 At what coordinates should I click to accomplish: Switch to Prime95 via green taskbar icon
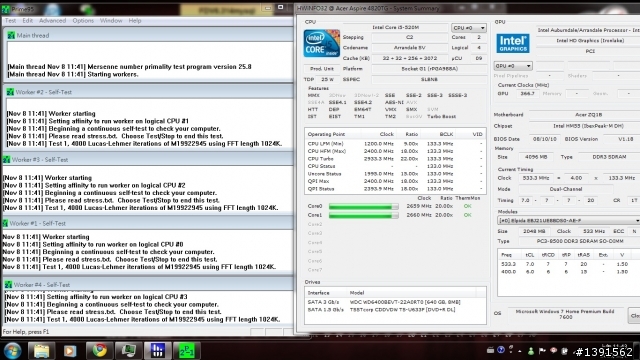pyautogui.click(x=187, y=350)
